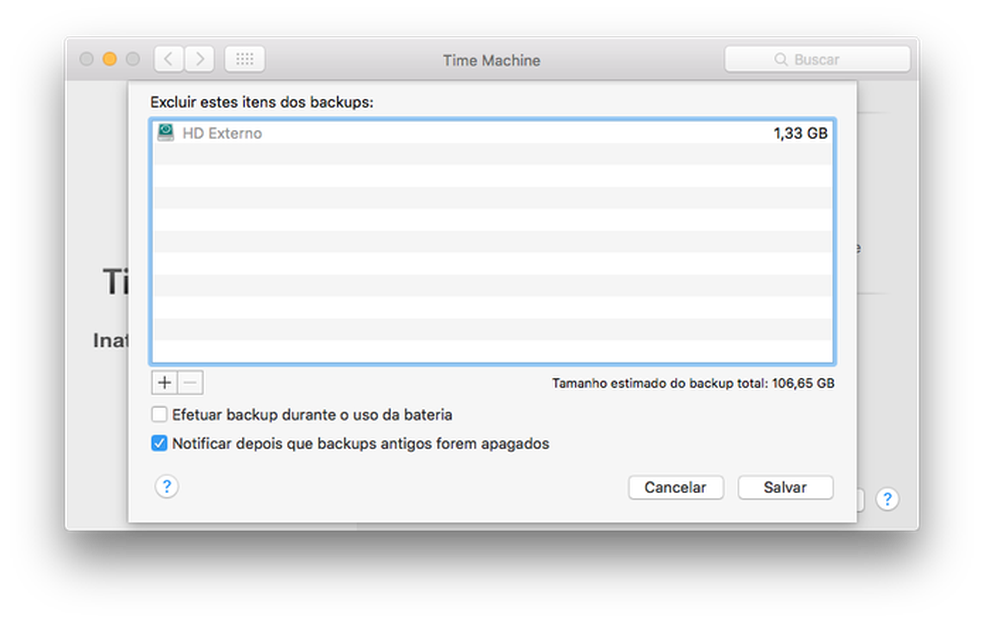Add an excluded item with the plus button
Screen dimensions: 984x623
point(165,382)
